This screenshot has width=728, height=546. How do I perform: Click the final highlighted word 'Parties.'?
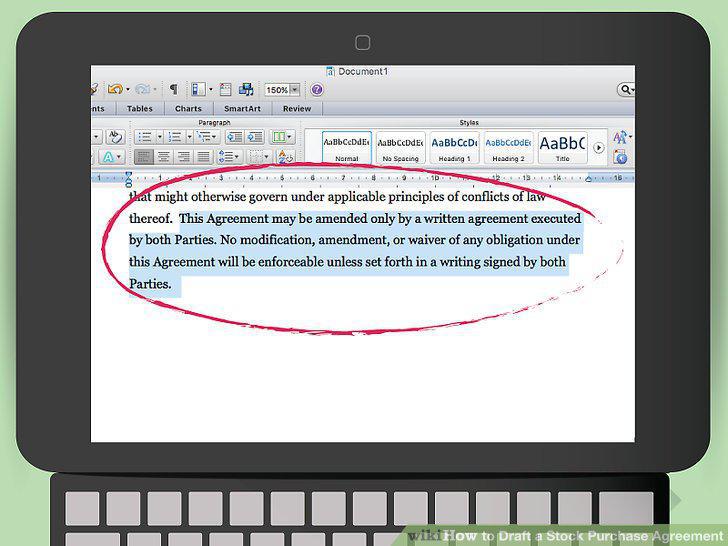[150, 284]
